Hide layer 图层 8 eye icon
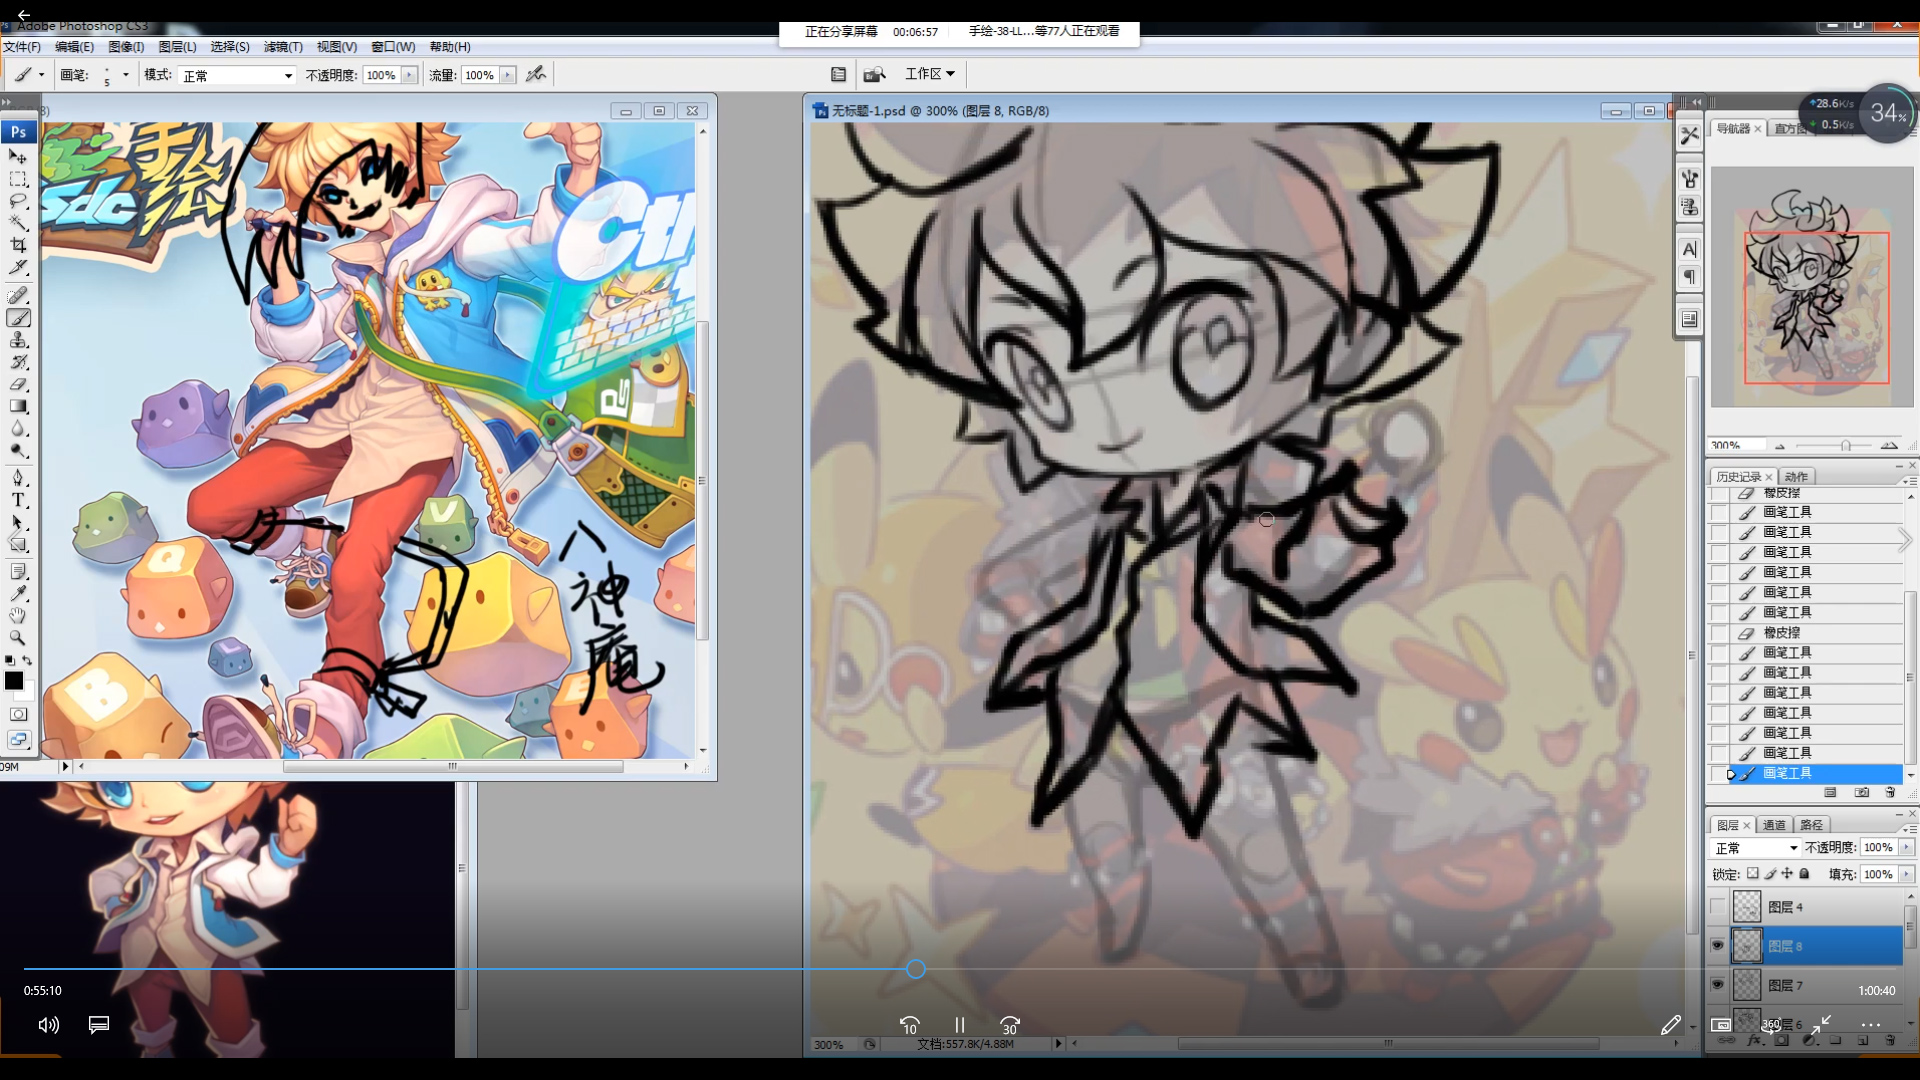Screen dimensions: 1920x1080 pos(1717,945)
